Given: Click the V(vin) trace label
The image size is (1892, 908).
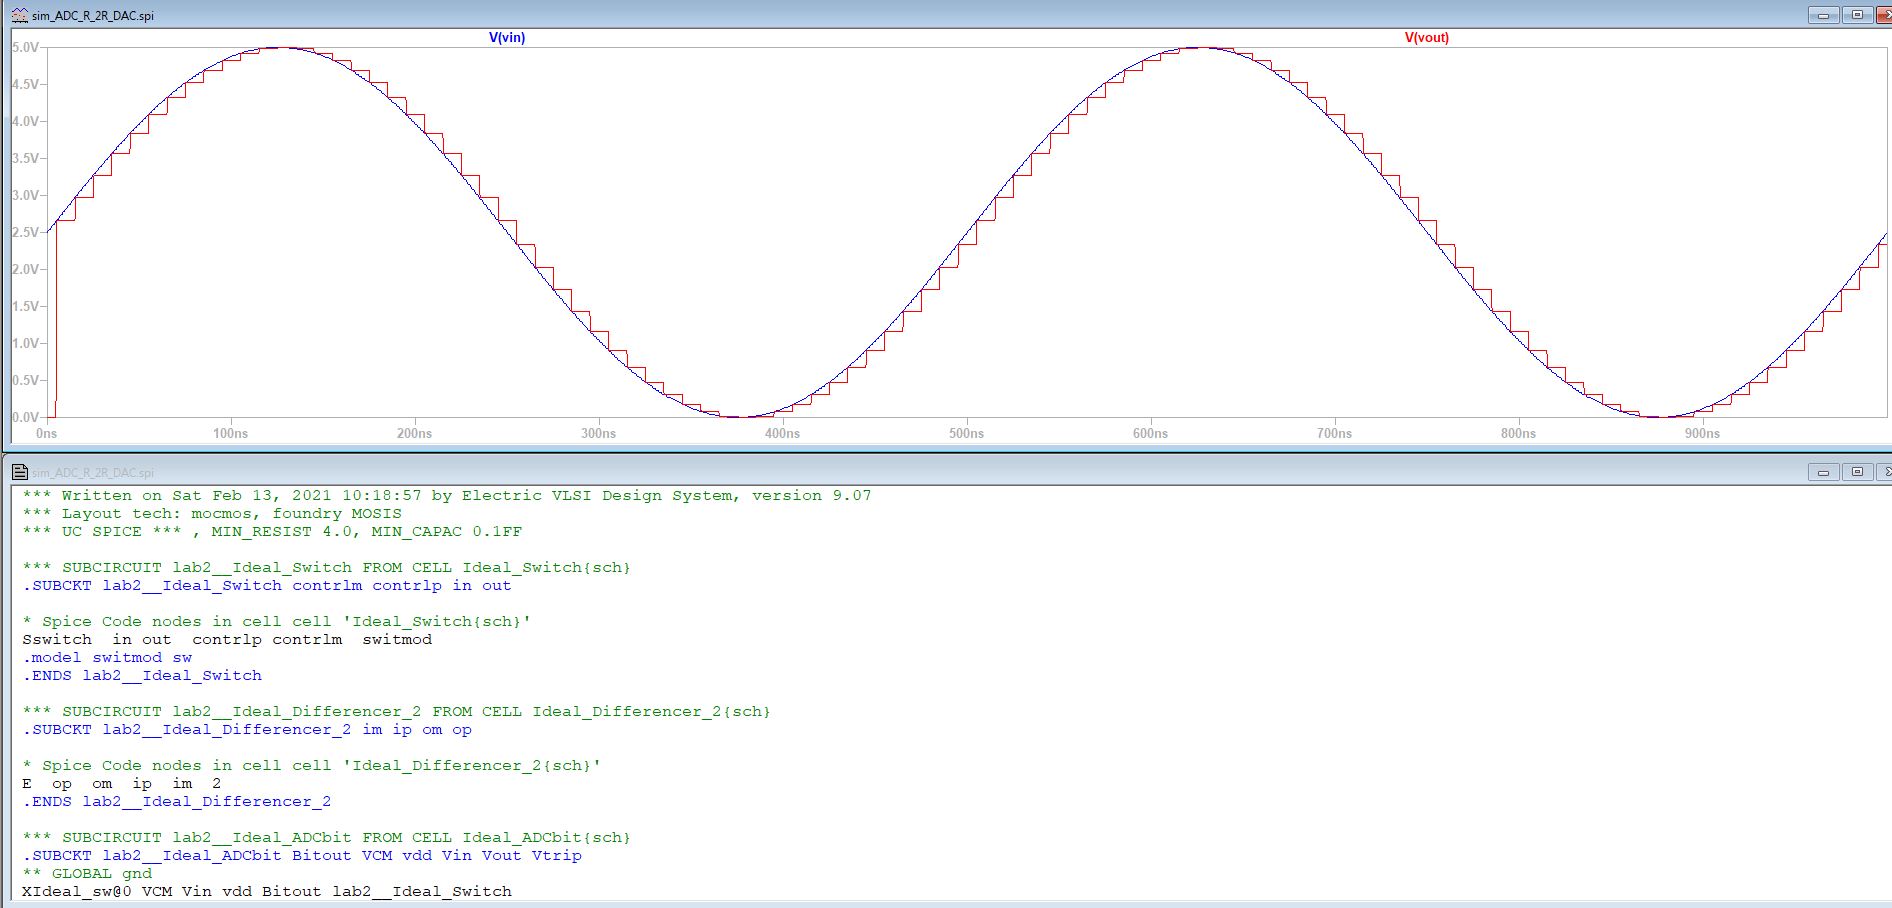Looking at the screenshot, I should (x=506, y=38).
